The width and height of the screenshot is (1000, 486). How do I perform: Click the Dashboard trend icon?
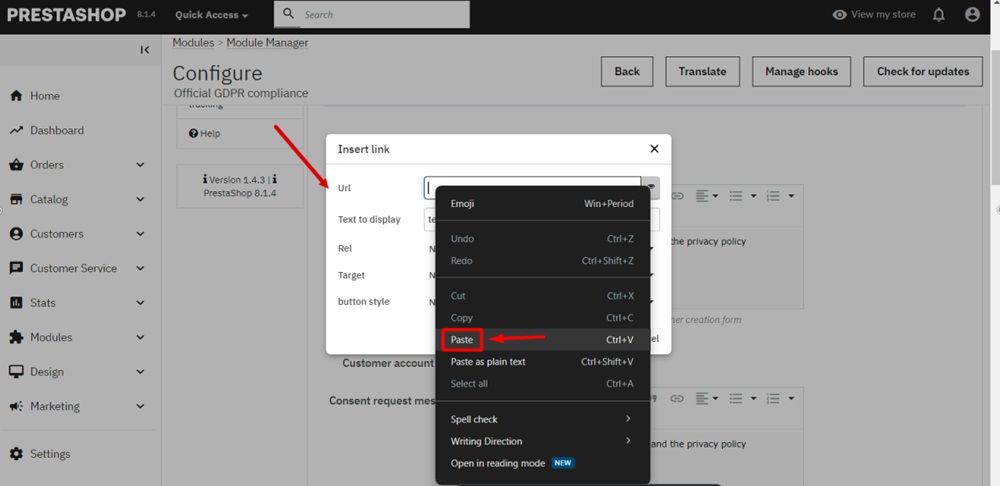17,130
